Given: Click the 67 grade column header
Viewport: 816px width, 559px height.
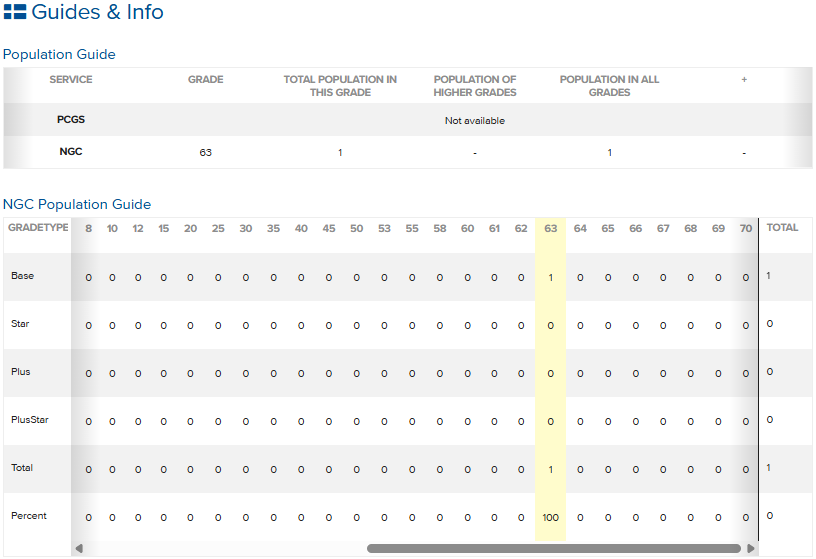Looking at the screenshot, I should [663, 228].
